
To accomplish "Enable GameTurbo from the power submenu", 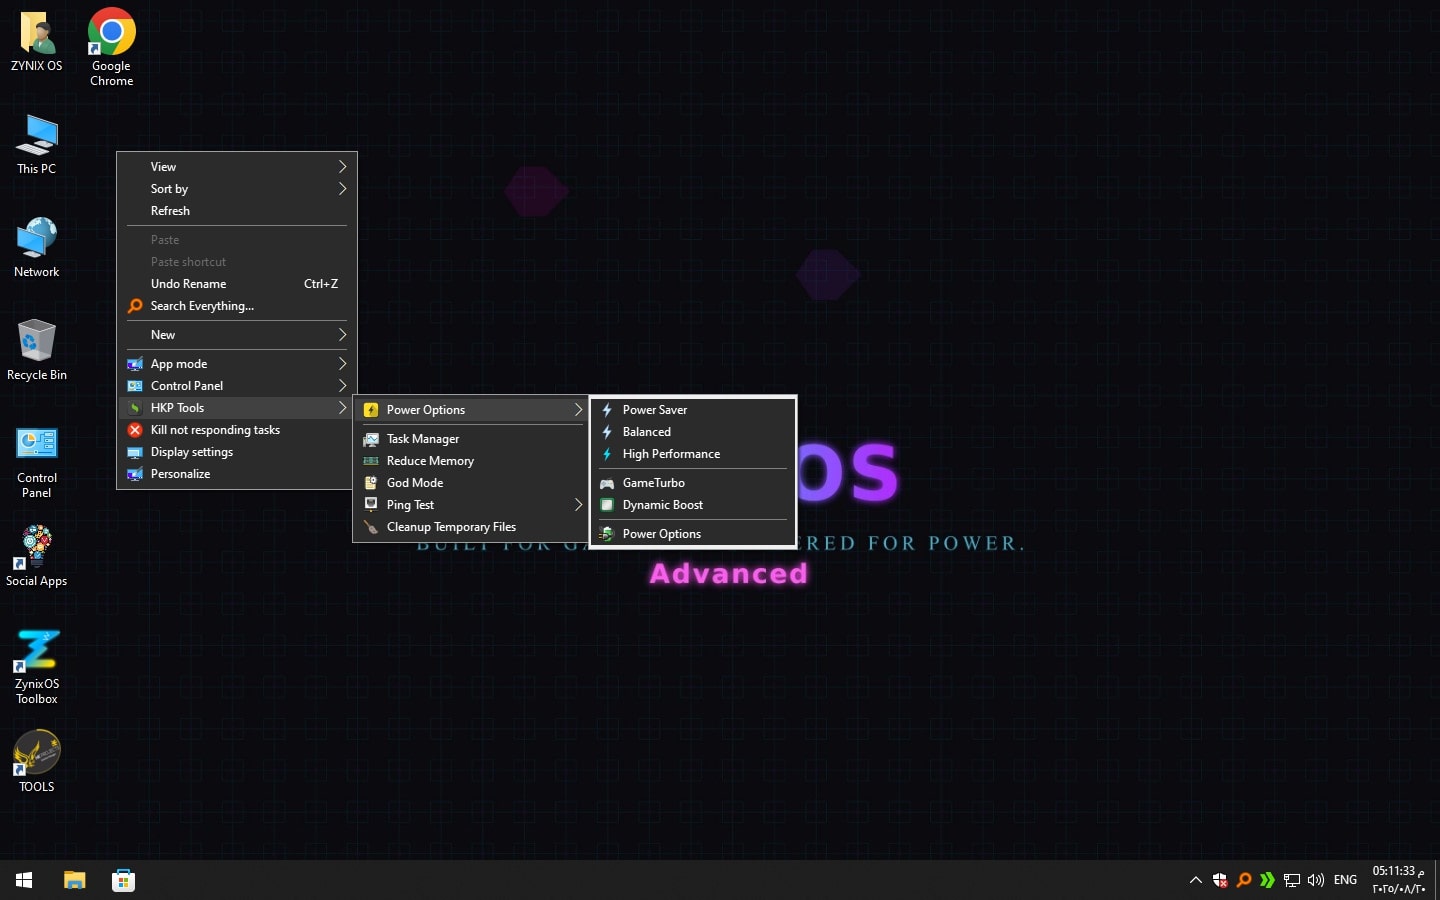I will (x=654, y=483).
